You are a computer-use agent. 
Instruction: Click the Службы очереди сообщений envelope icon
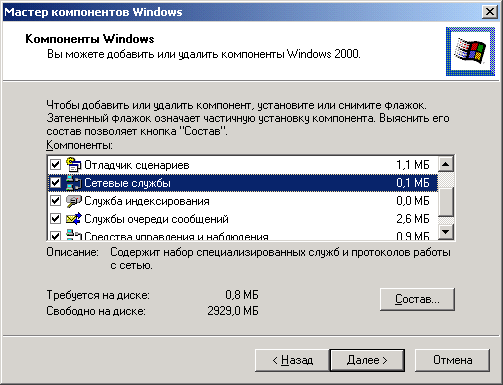(x=74, y=219)
